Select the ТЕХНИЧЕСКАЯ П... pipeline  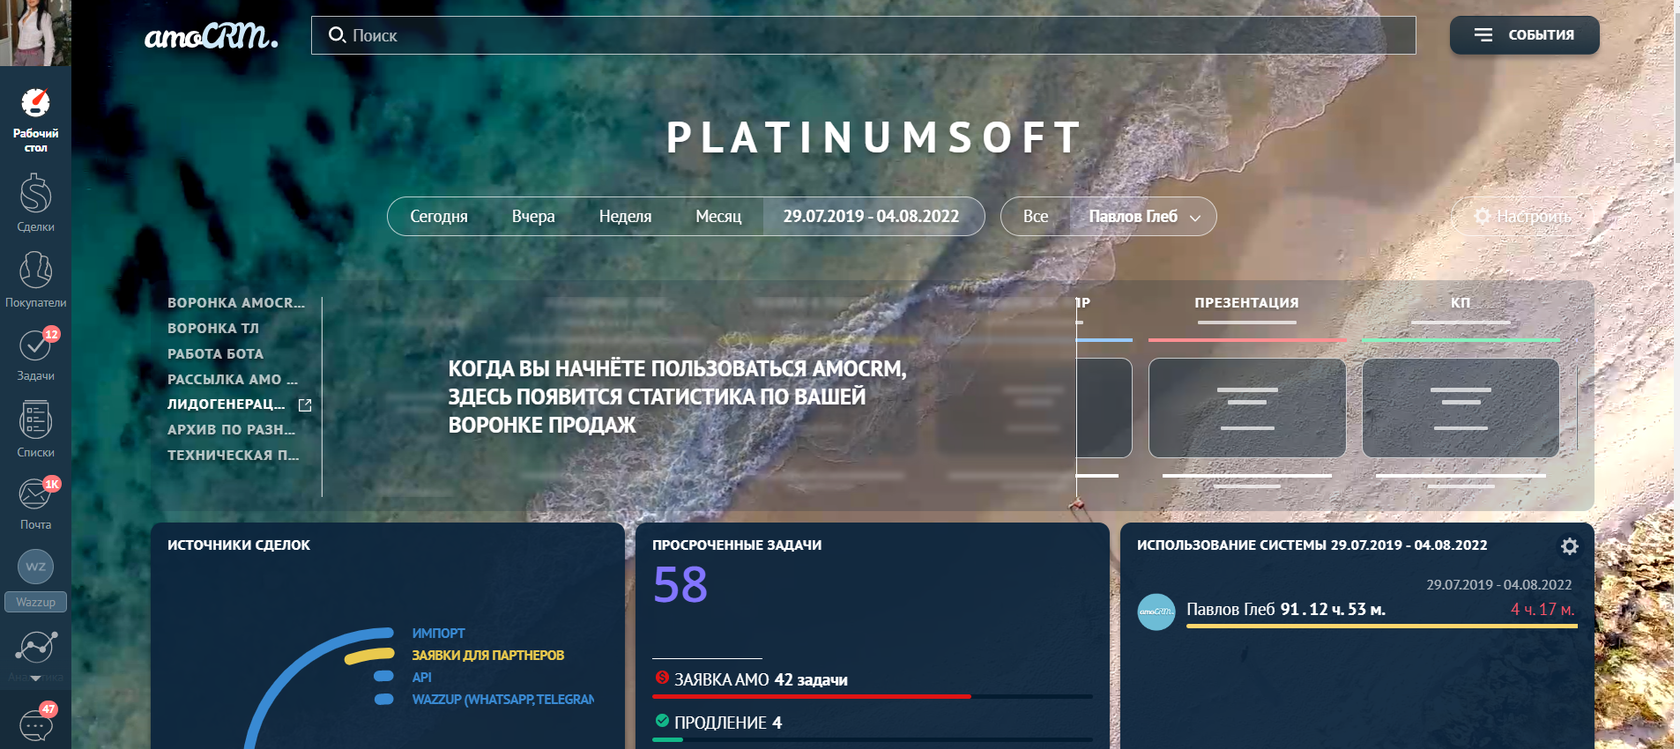(x=233, y=455)
